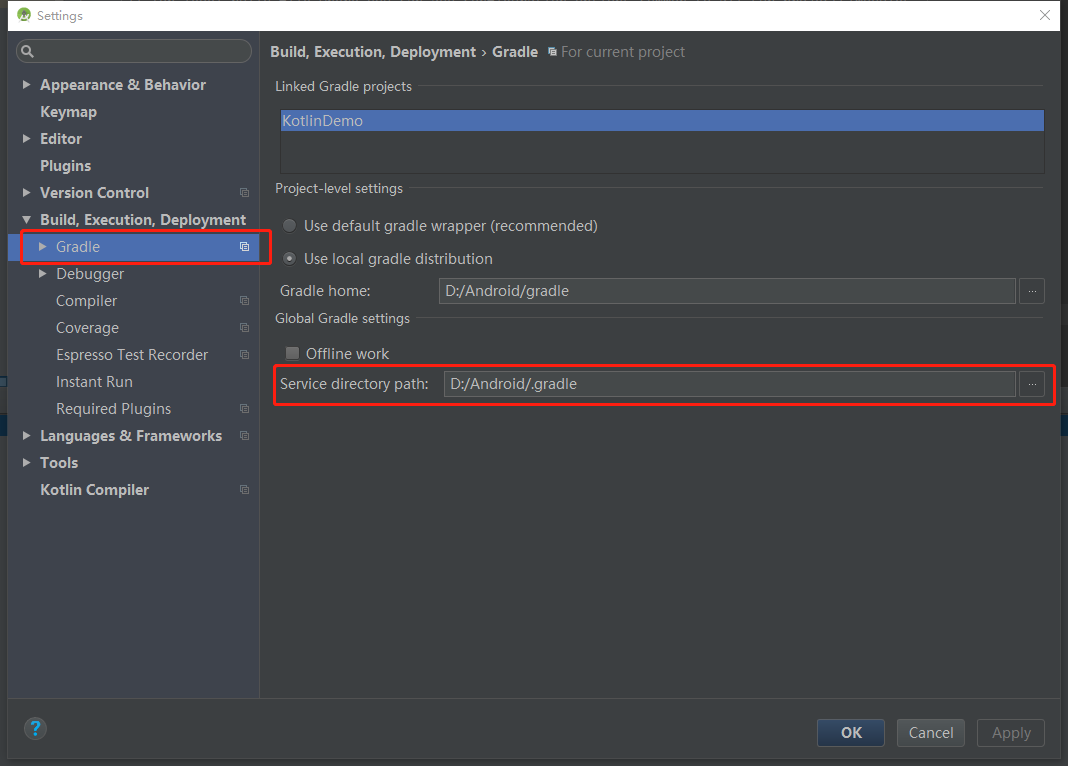Open Instant Run settings page

[94, 381]
